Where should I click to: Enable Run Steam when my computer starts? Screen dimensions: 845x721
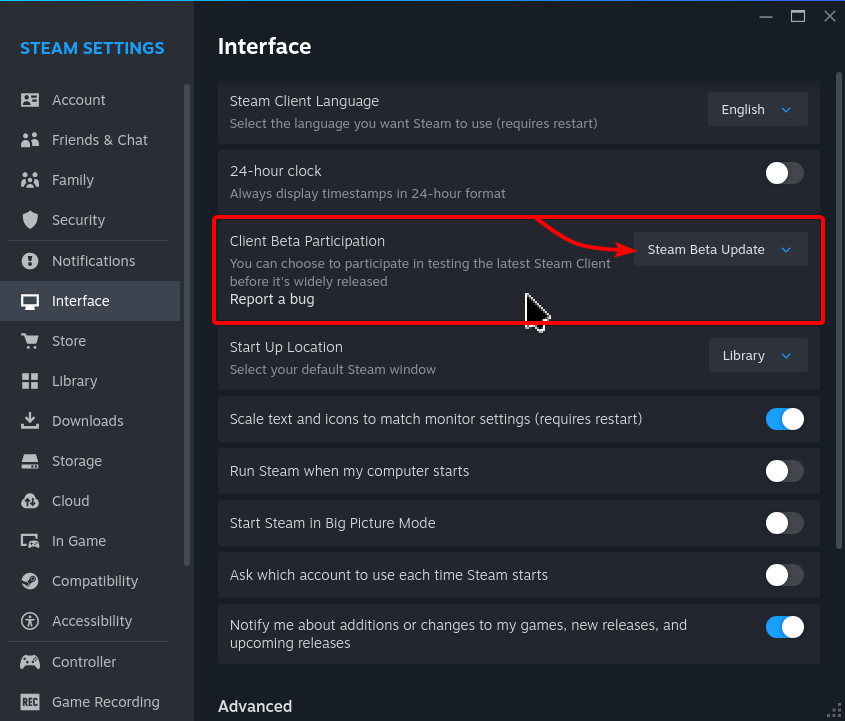[x=785, y=472]
